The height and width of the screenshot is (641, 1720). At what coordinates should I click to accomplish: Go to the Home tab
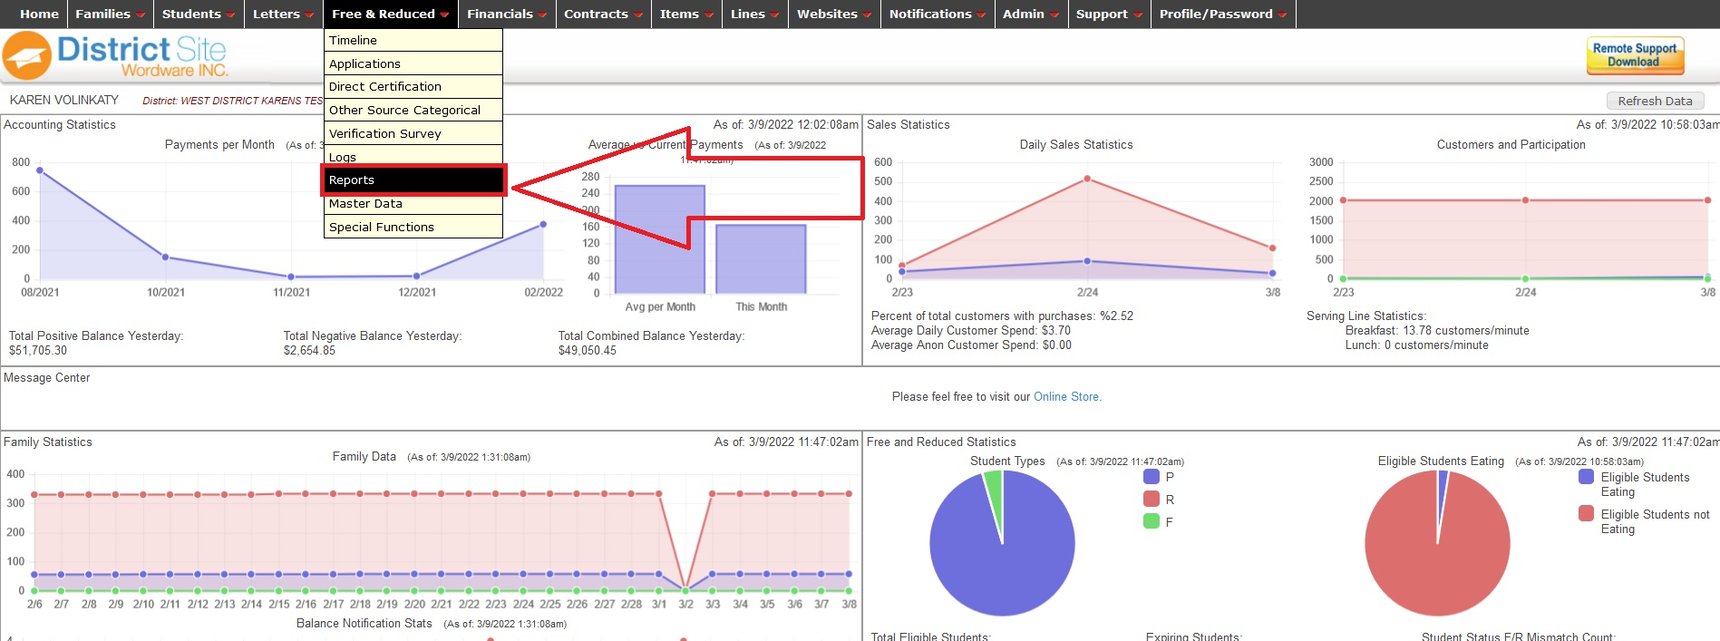pyautogui.click(x=39, y=14)
